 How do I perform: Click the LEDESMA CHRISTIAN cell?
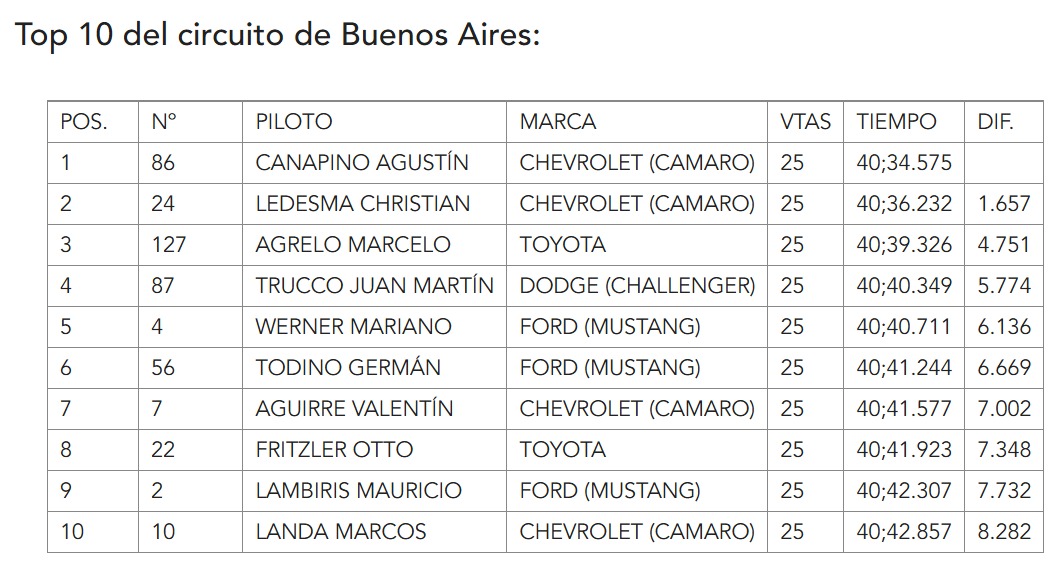[x=362, y=204]
